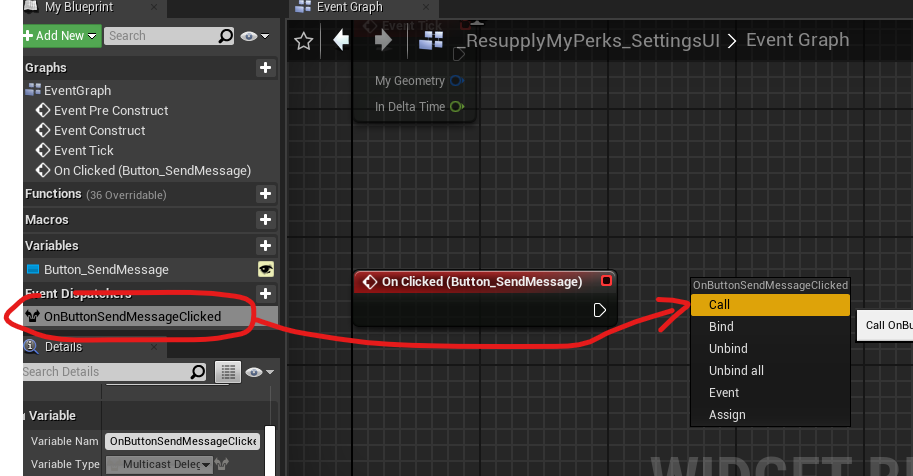Navigate forward with right arrow button
913x476 pixels.
pyautogui.click(x=383, y=40)
